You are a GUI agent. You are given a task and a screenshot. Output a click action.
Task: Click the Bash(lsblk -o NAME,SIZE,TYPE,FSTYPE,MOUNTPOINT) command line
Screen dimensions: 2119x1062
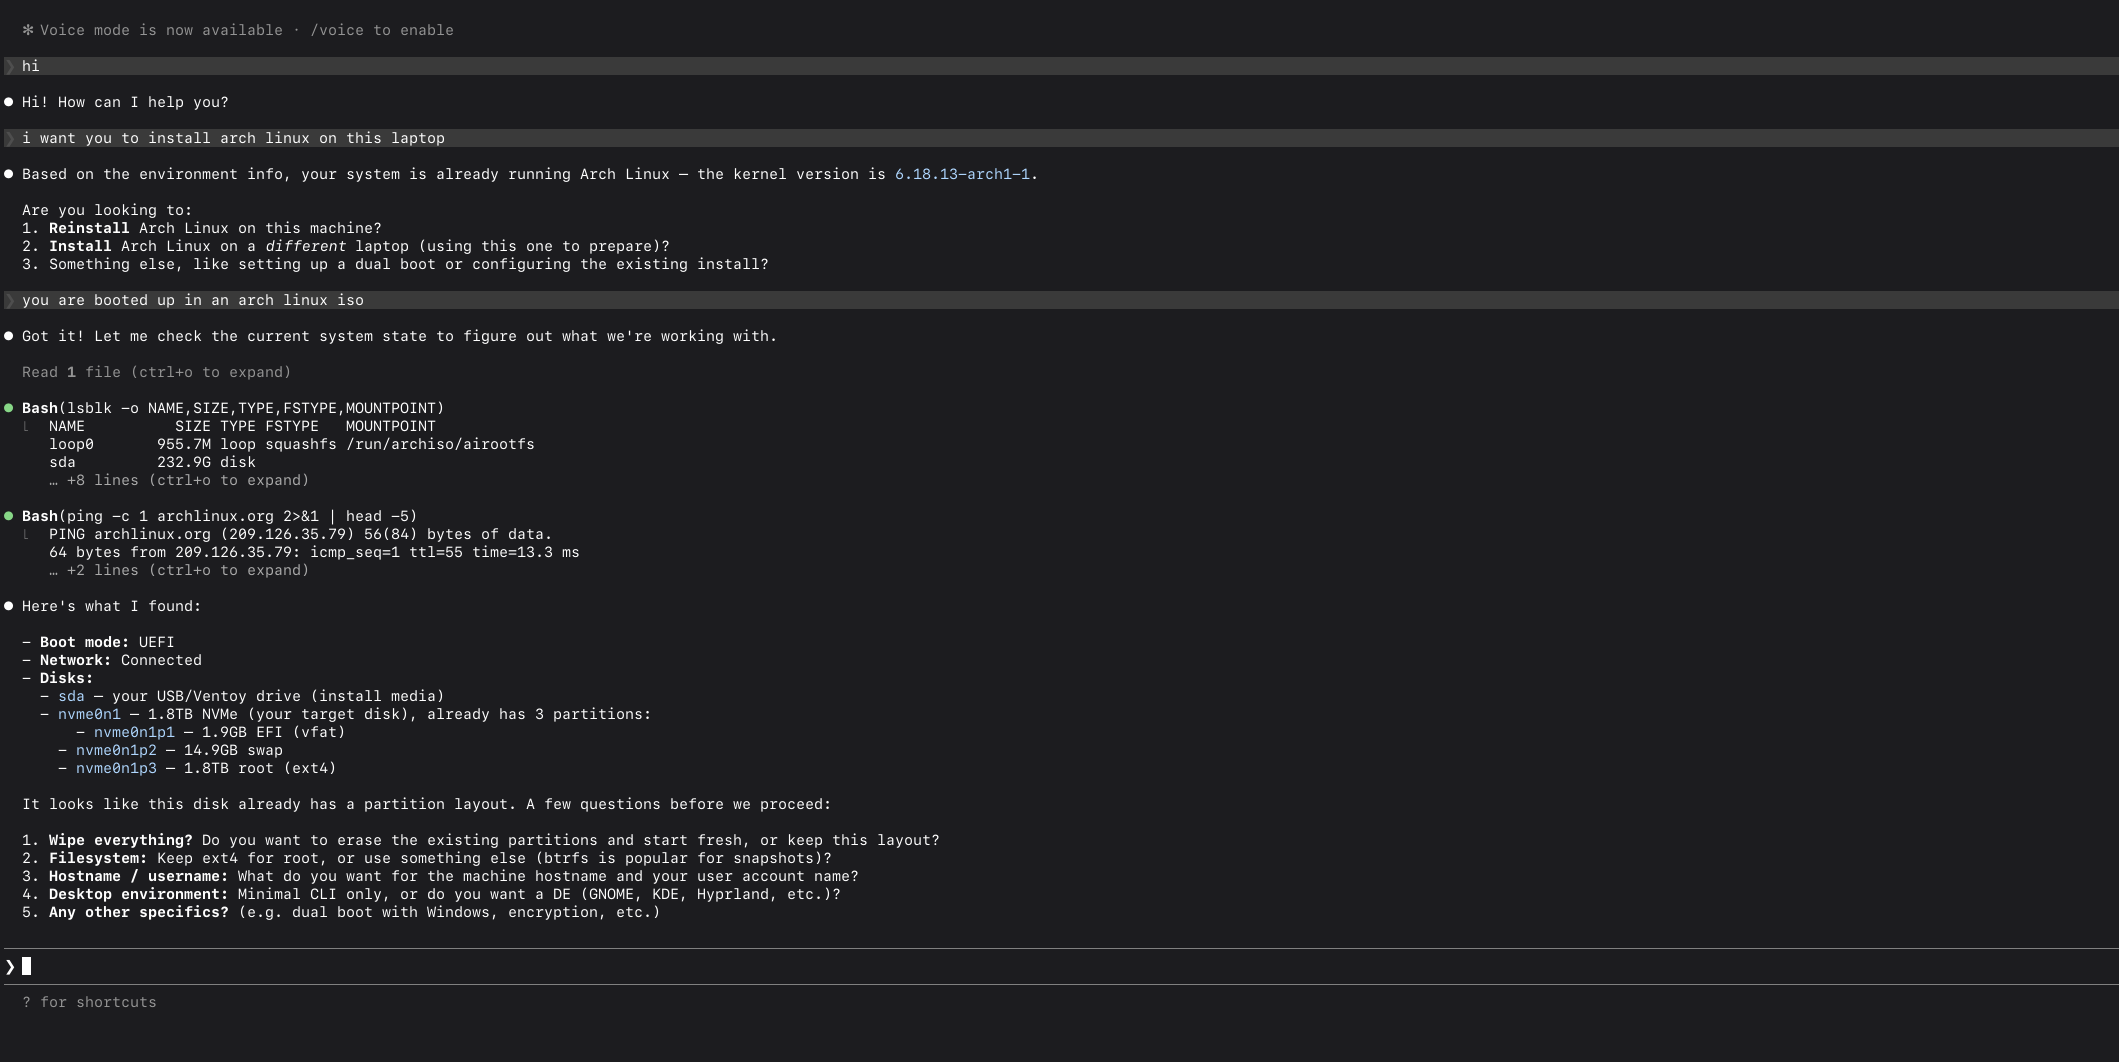[233, 408]
